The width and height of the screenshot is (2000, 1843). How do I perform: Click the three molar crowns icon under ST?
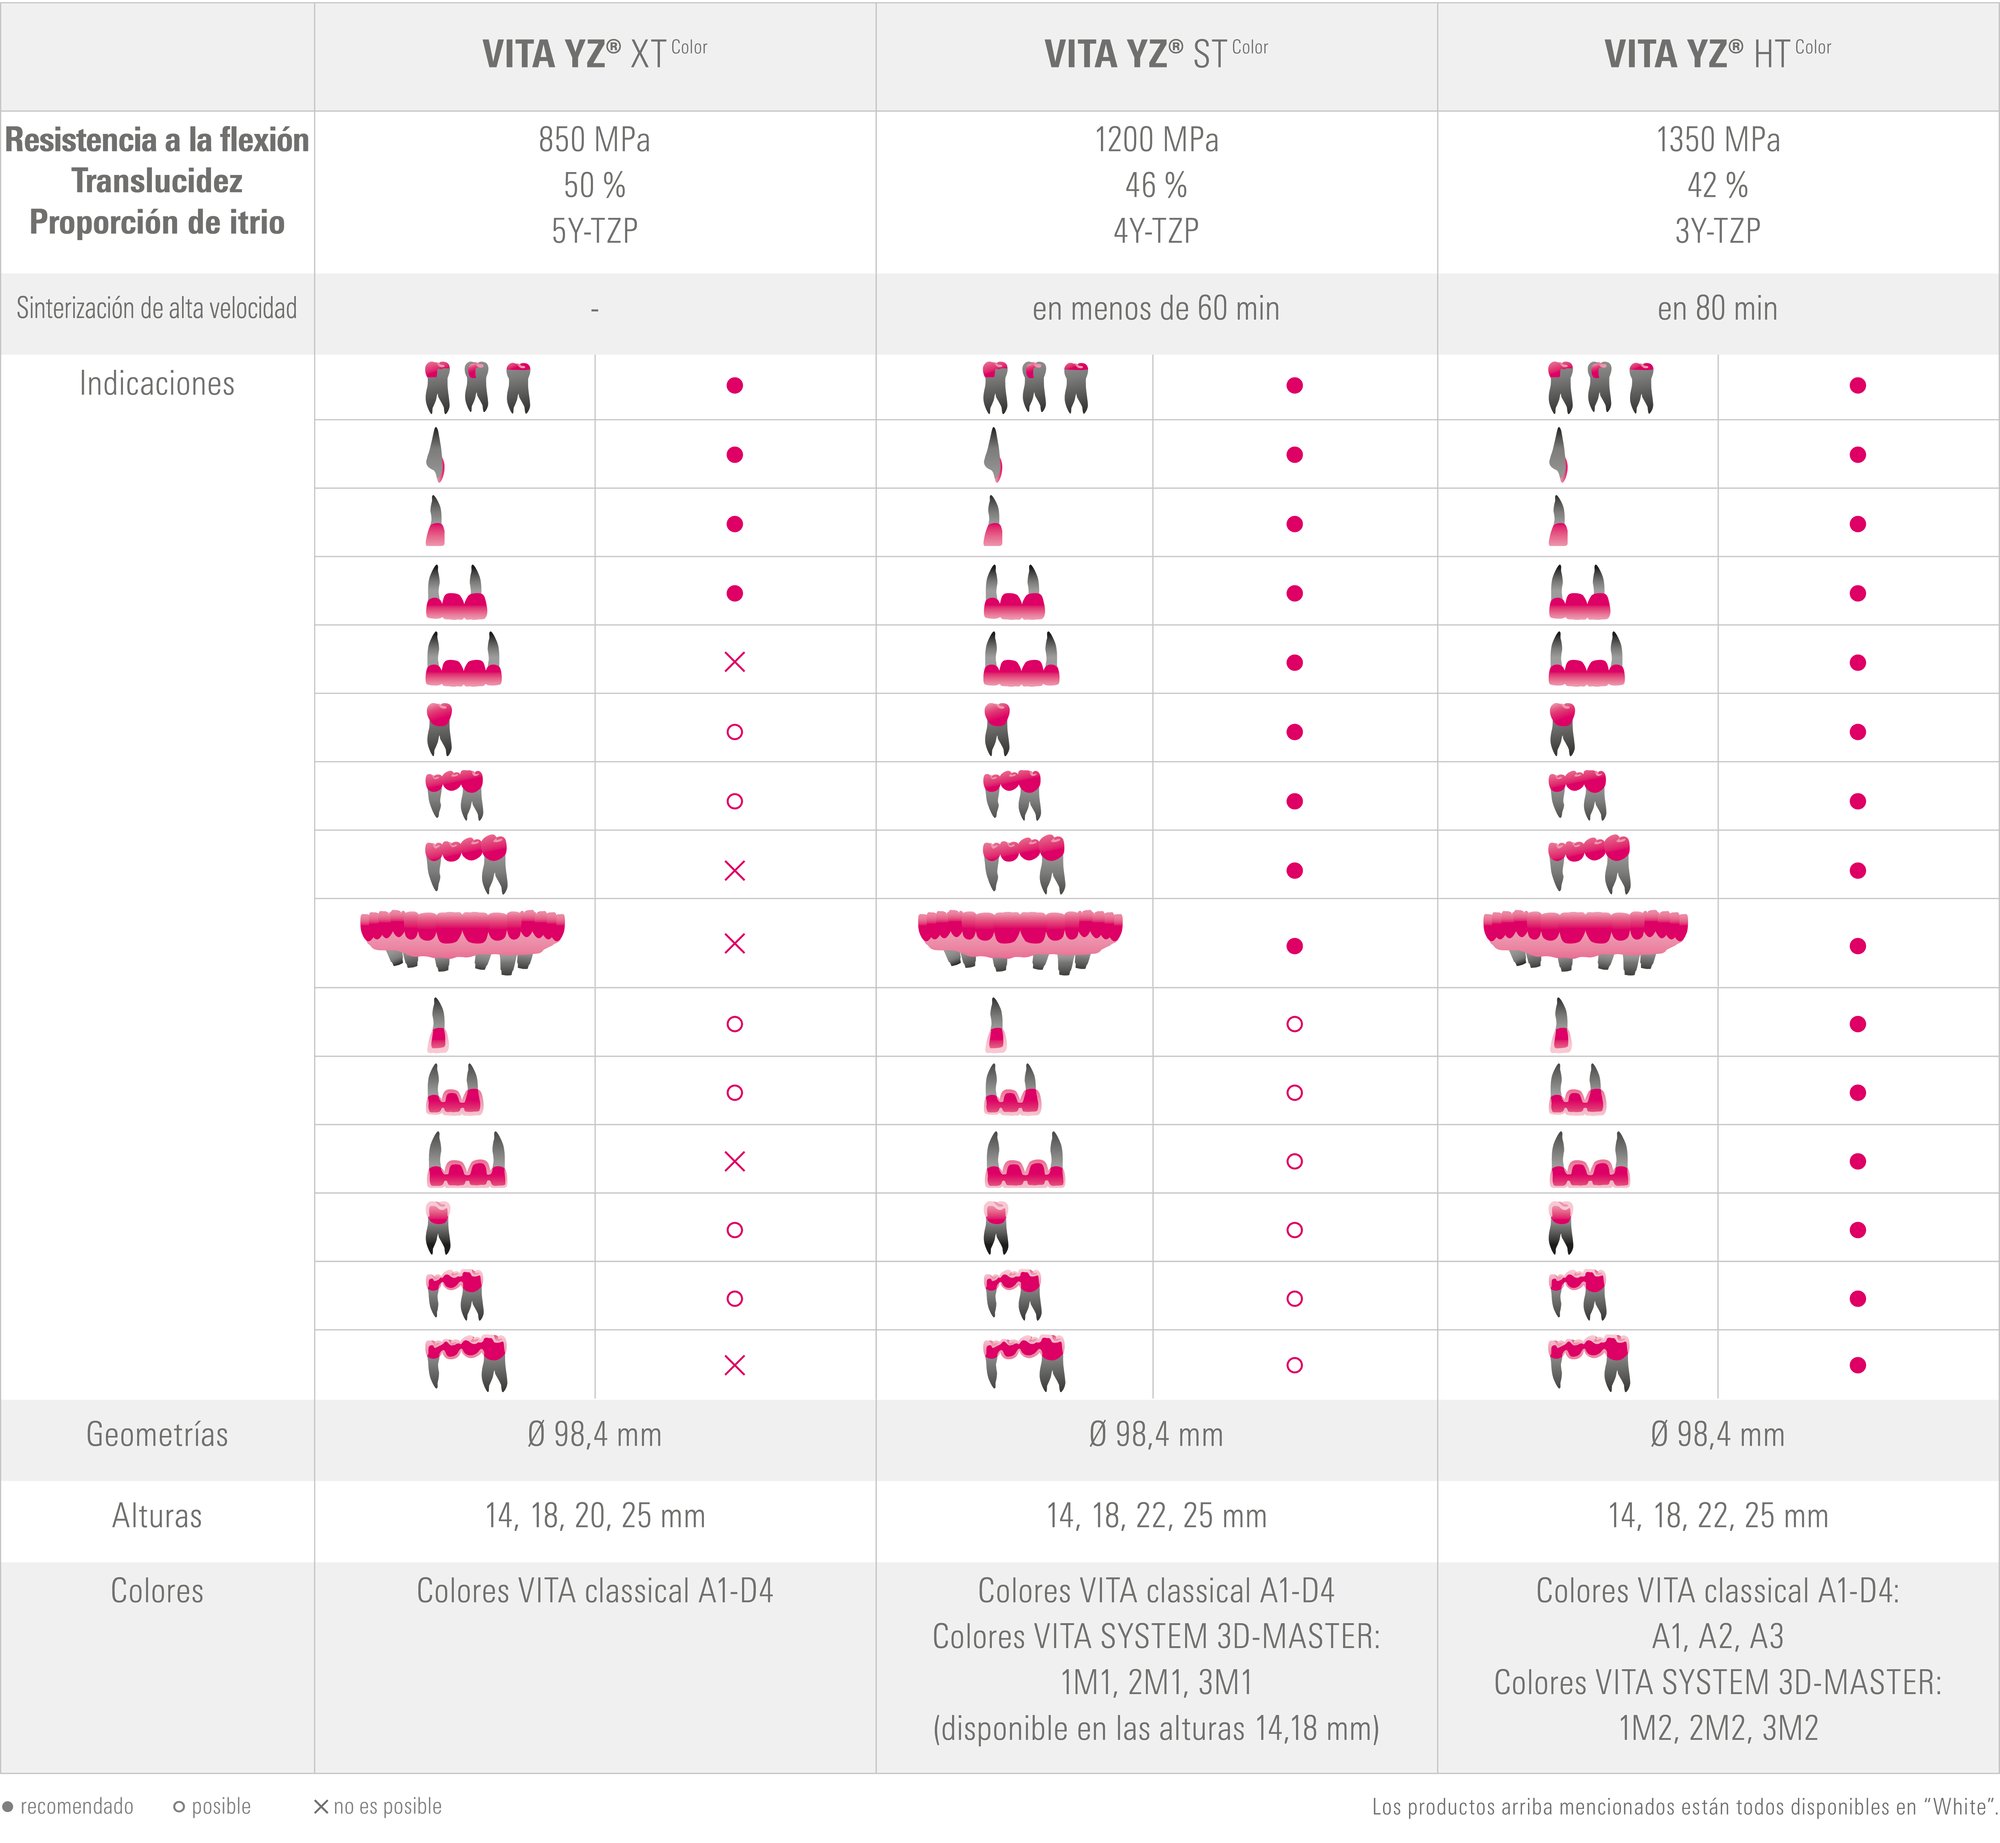(x=1035, y=387)
